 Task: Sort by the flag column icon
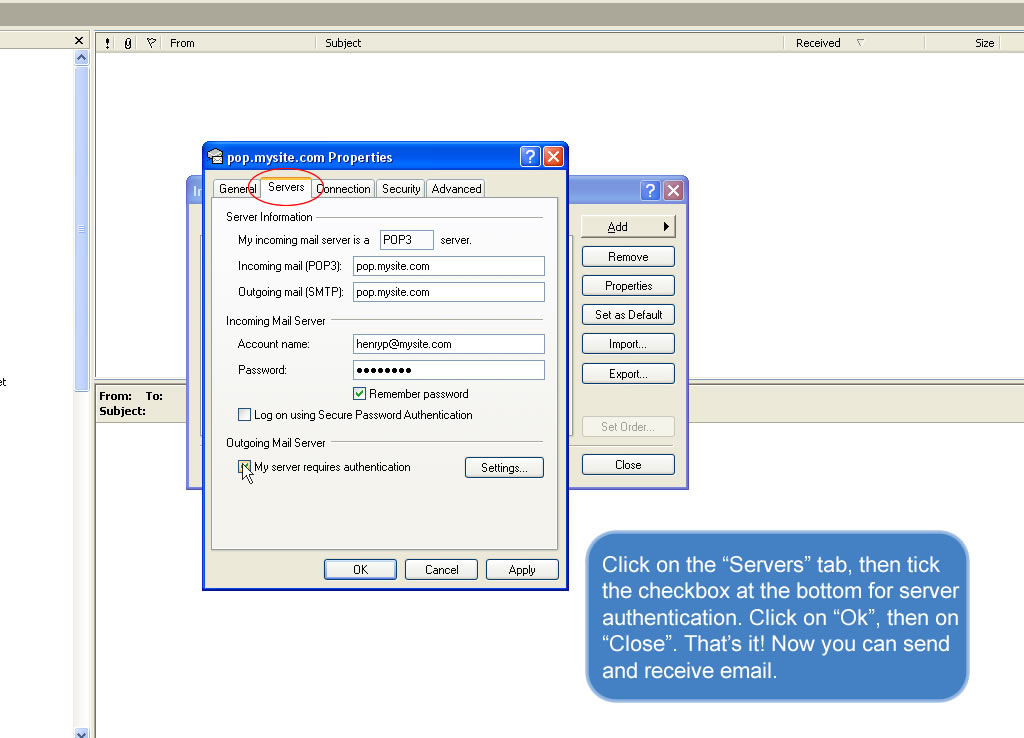[x=151, y=43]
